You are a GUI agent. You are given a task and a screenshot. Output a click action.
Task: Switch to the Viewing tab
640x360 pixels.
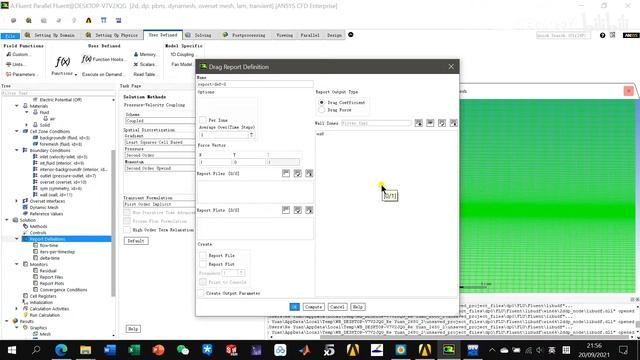(x=284, y=36)
